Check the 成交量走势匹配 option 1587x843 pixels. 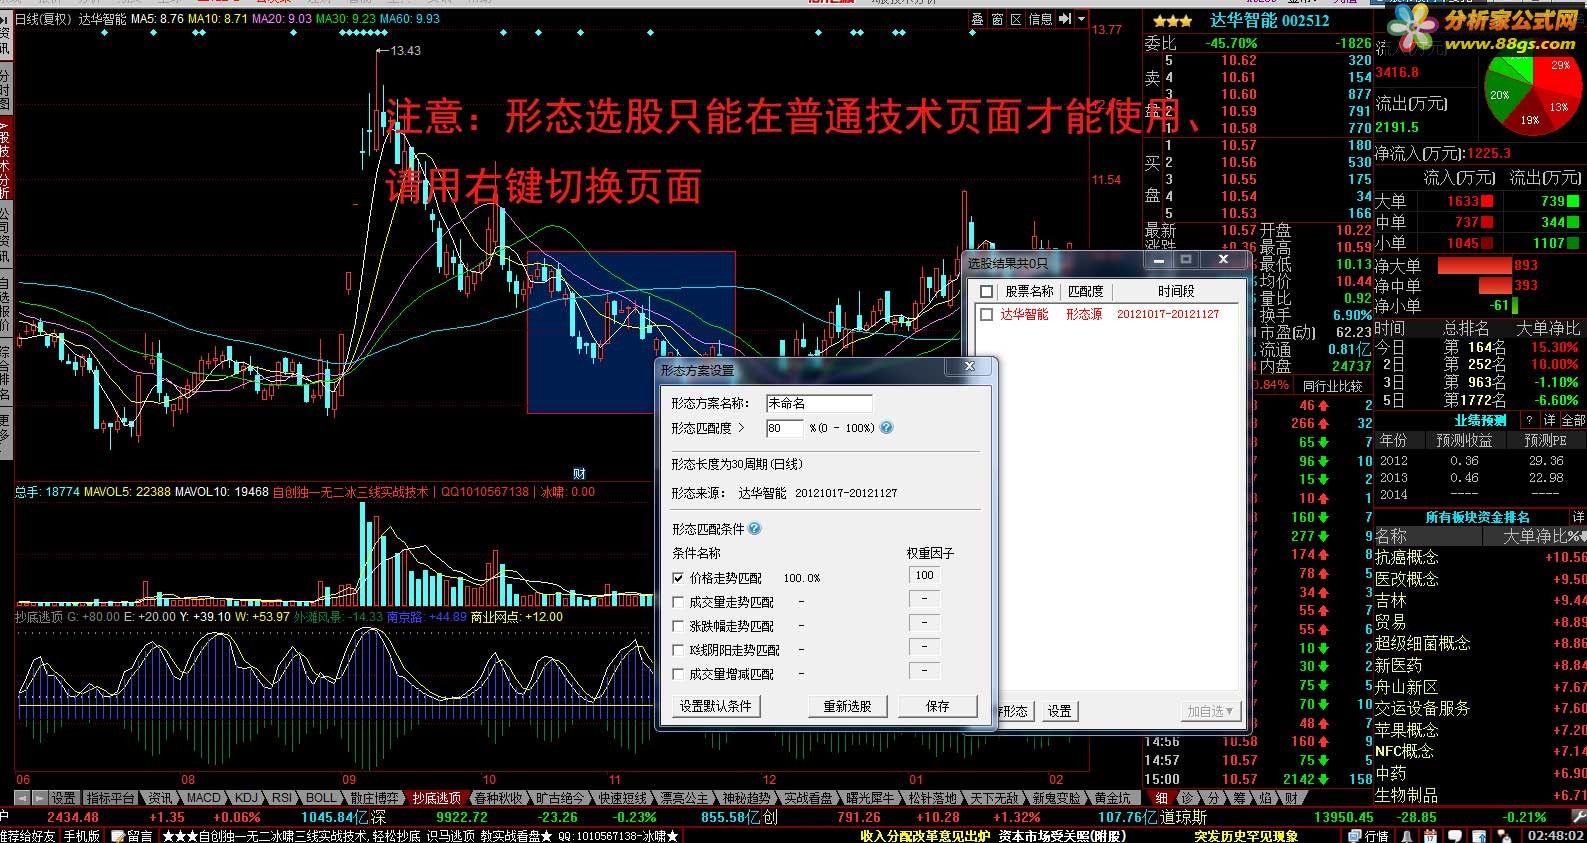coord(679,602)
